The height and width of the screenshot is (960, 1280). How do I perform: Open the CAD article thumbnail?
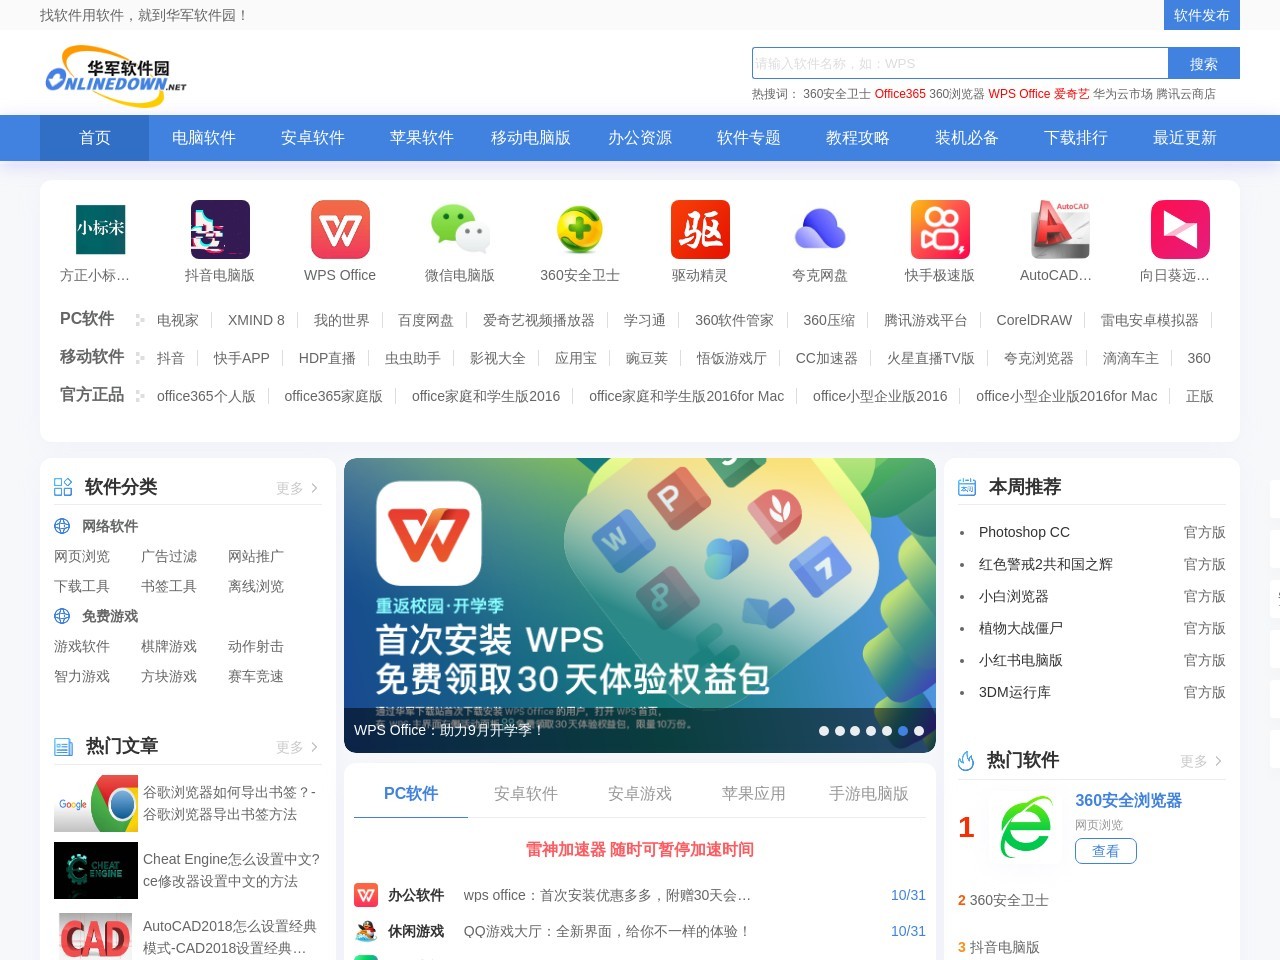[96, 936]
